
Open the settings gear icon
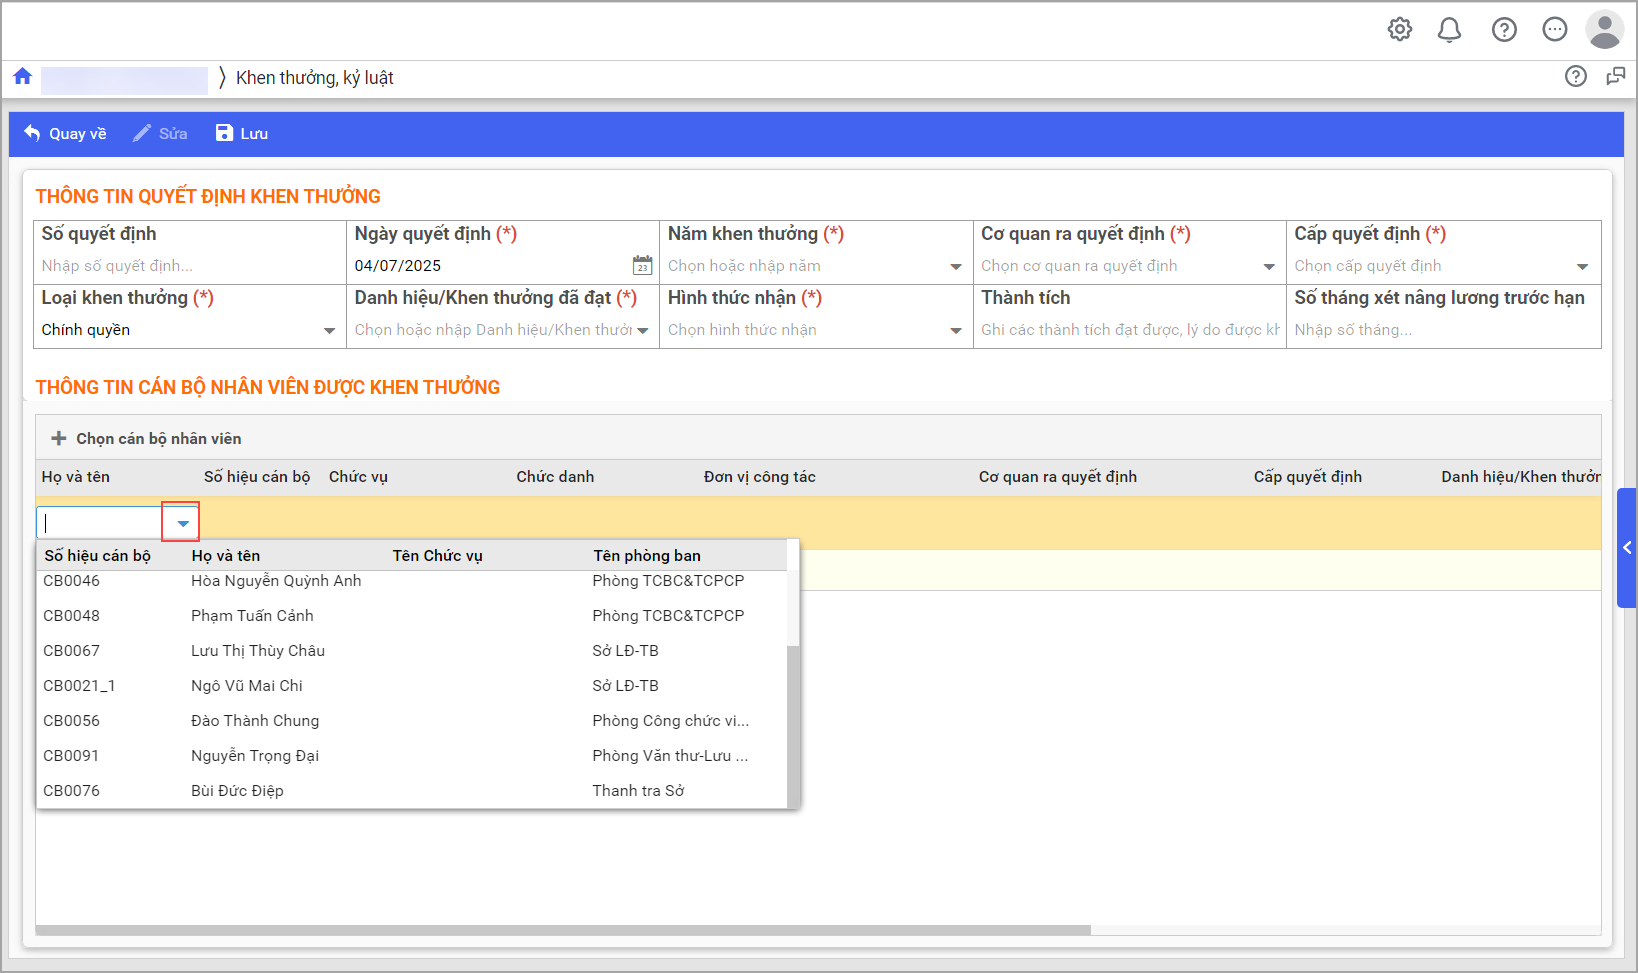point(1400,30)
